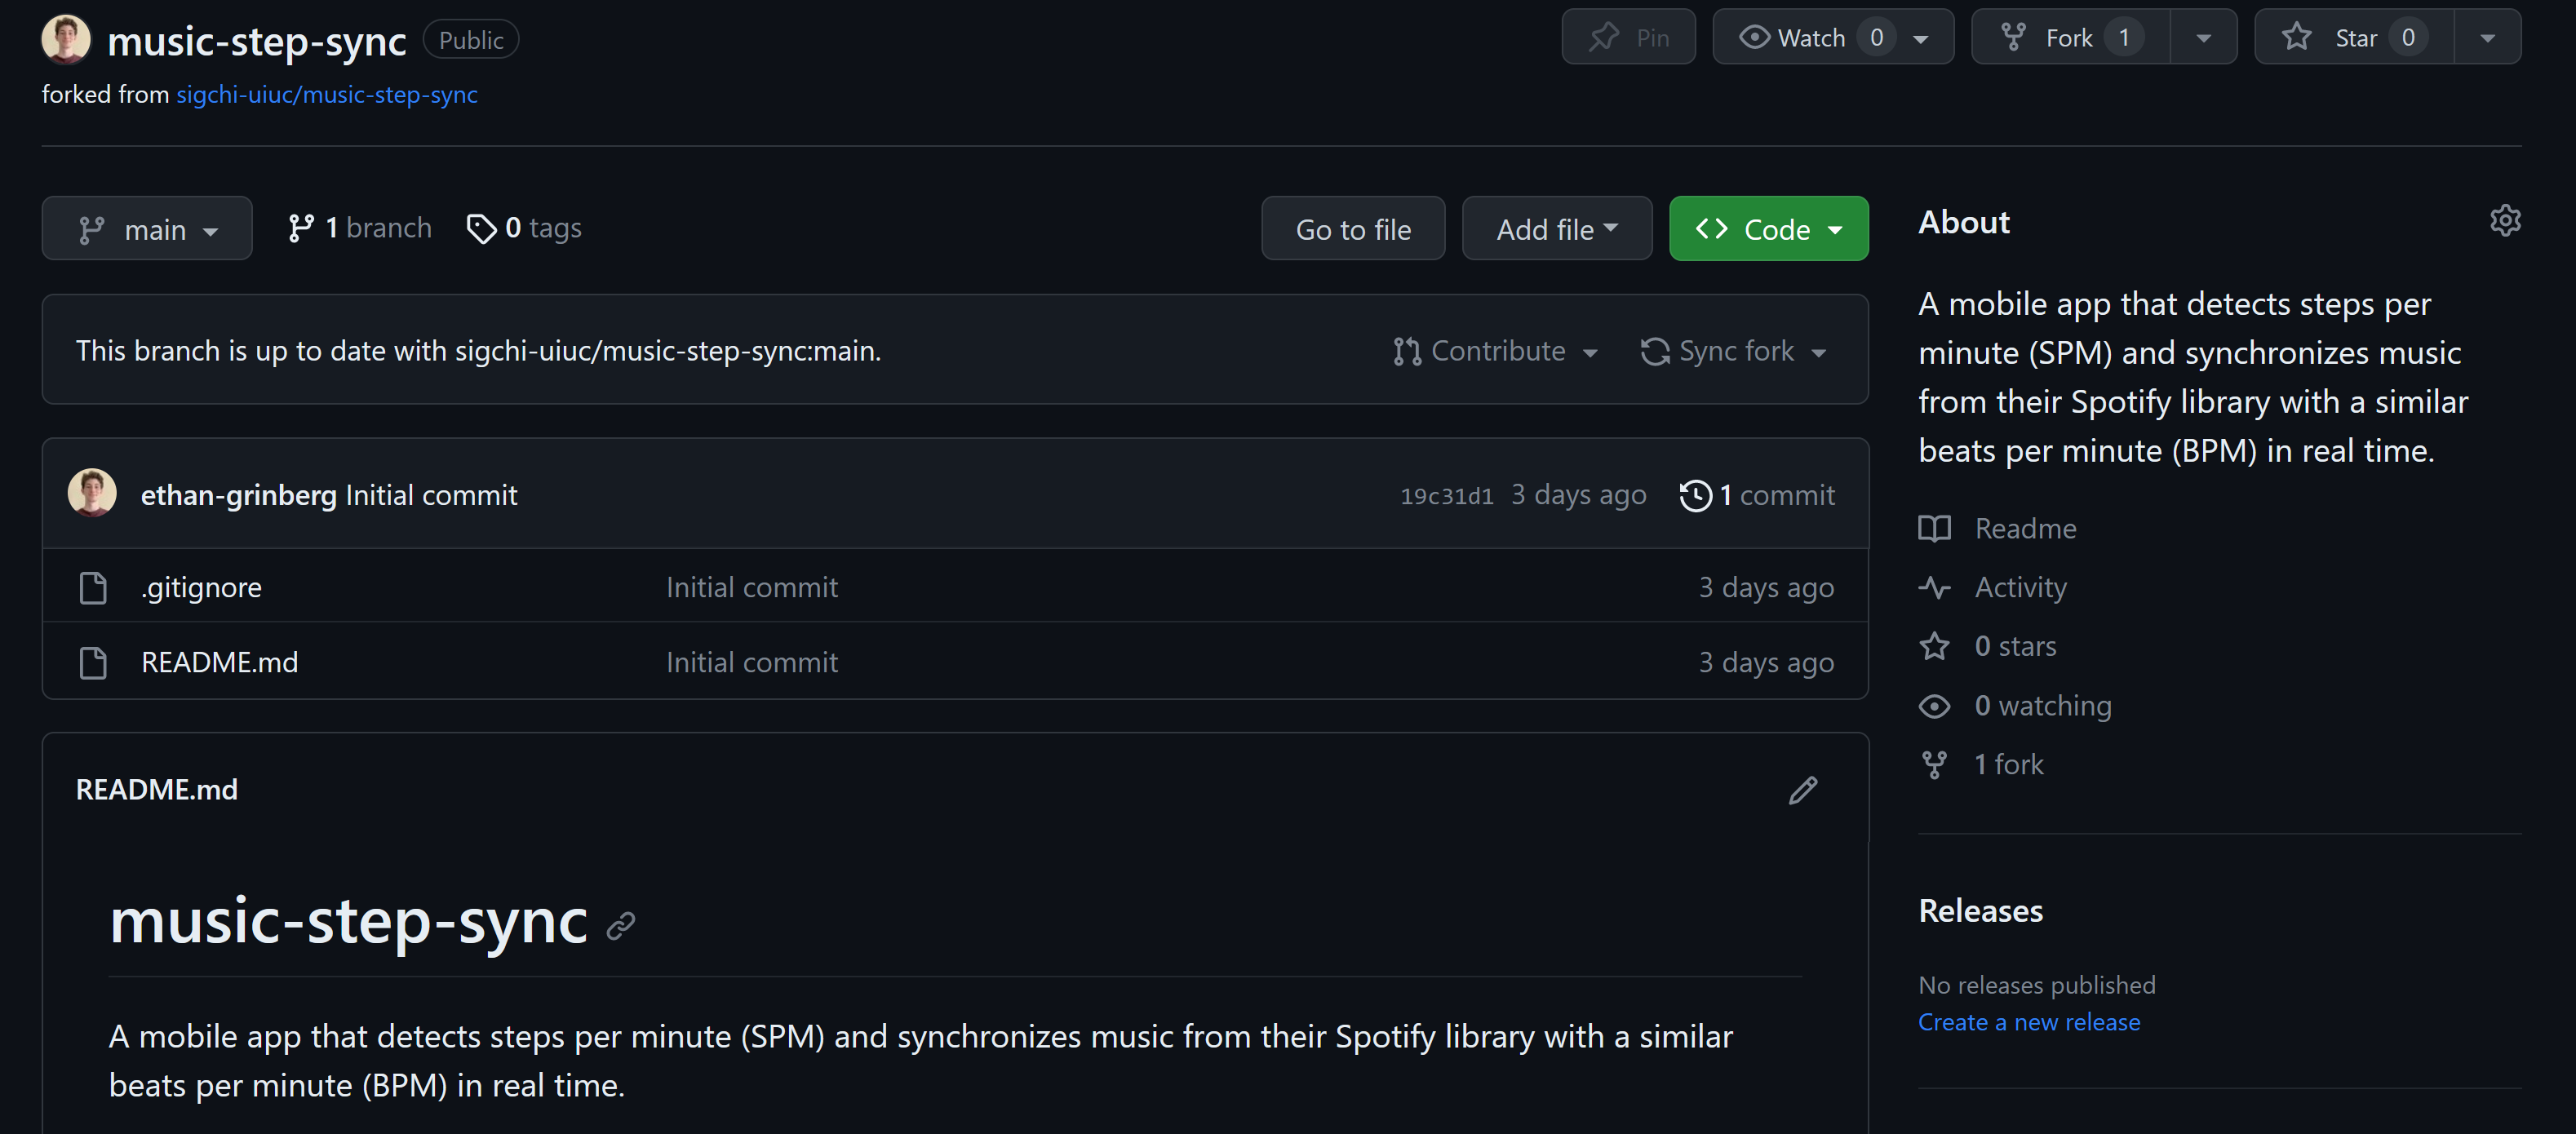Open the Add file dropdown menu
The width and height of the screenshot is (2576, 1134).
click(x=1556, y=229)
